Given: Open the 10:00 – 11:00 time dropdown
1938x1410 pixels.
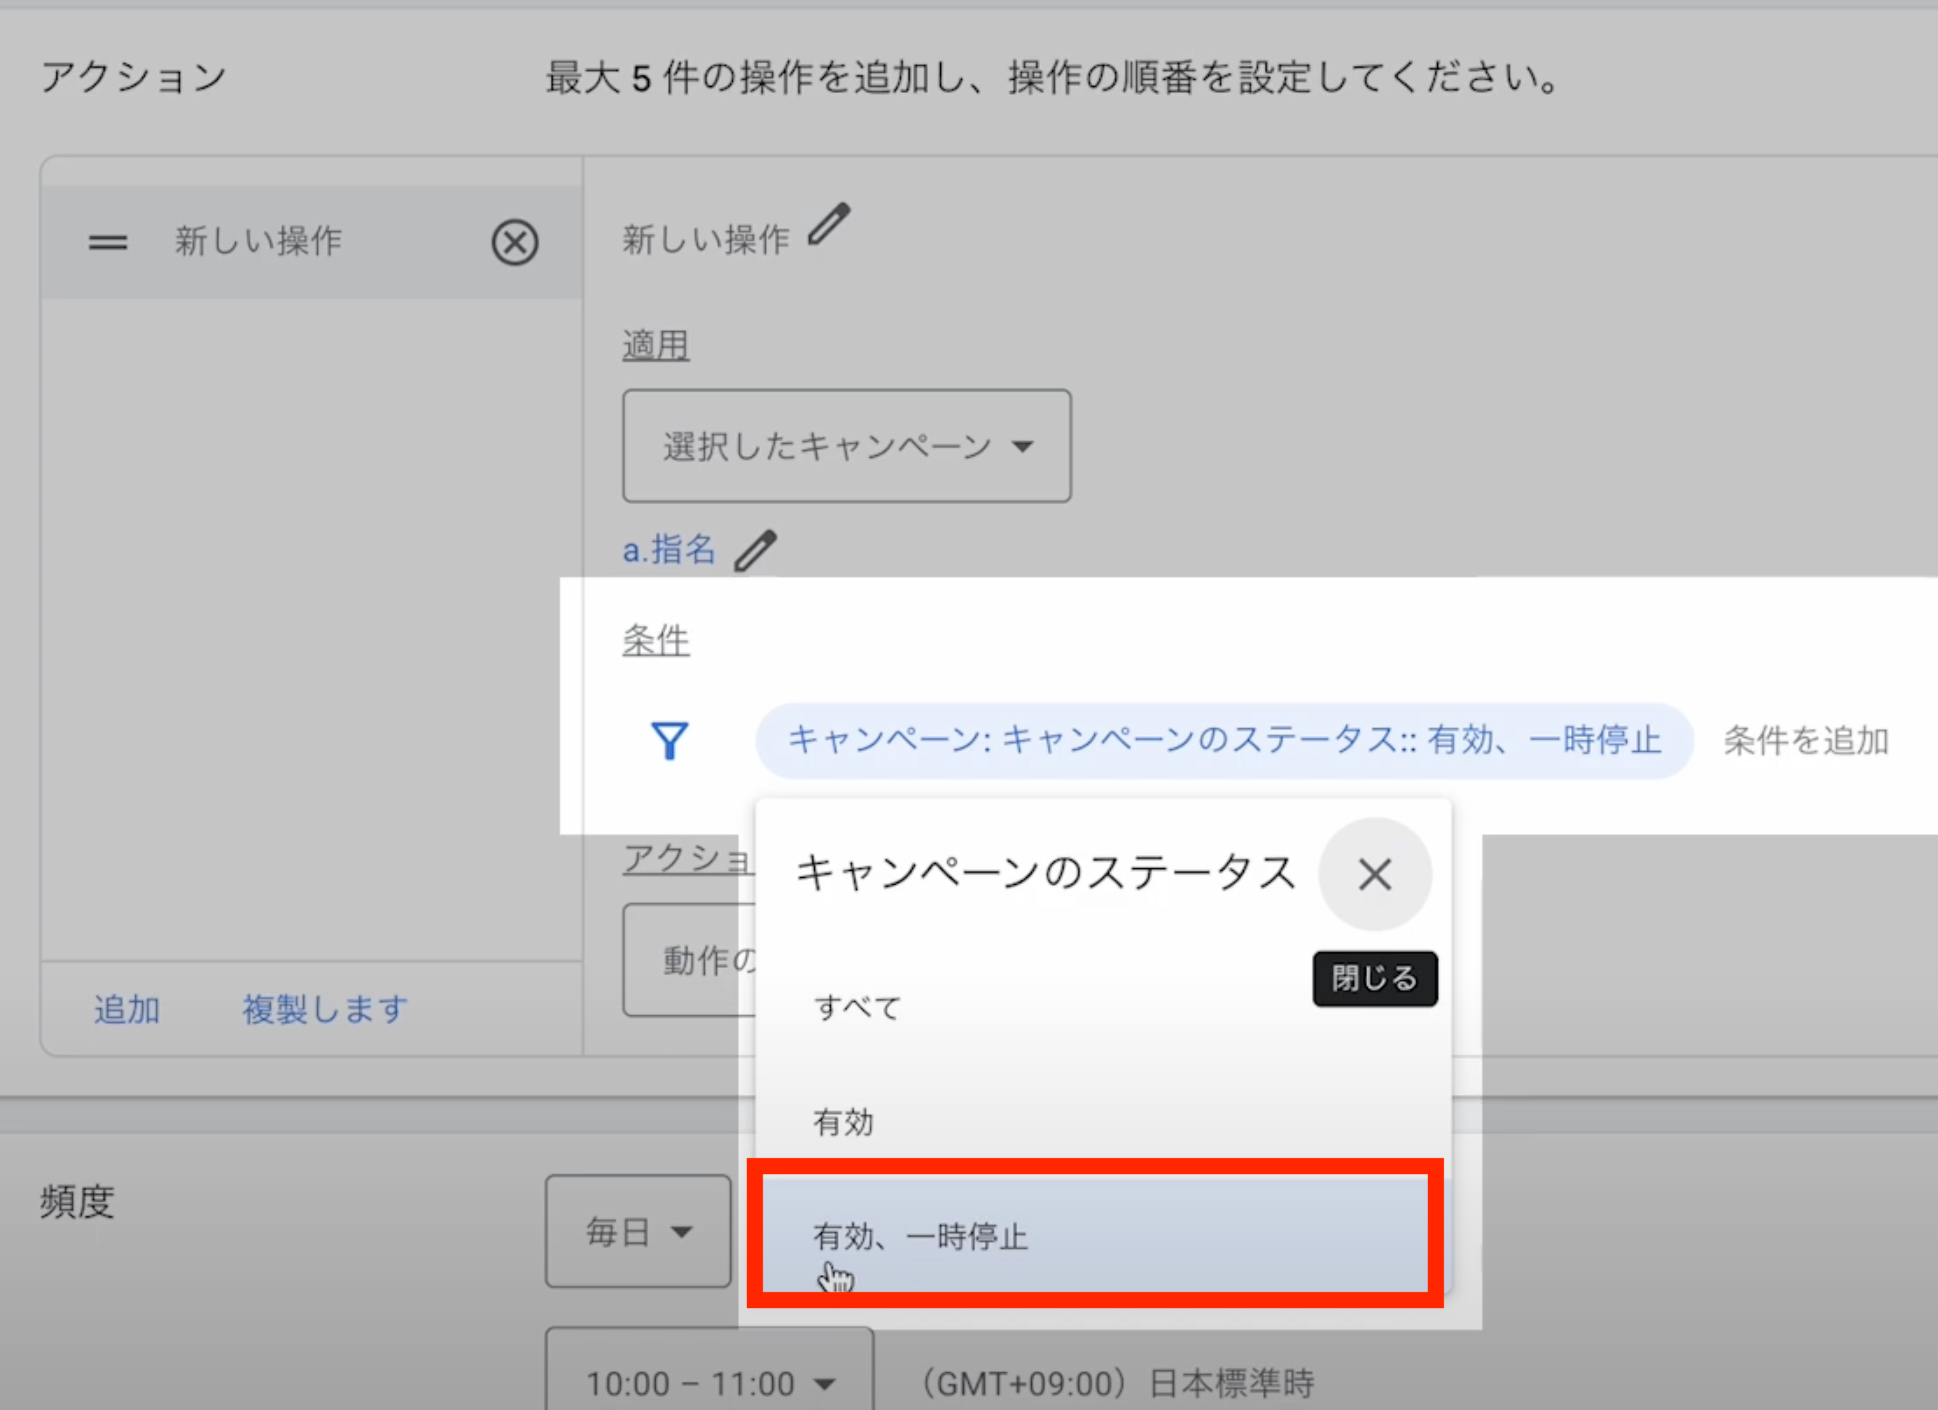Looking at the screenshot, I should 709,1383.
